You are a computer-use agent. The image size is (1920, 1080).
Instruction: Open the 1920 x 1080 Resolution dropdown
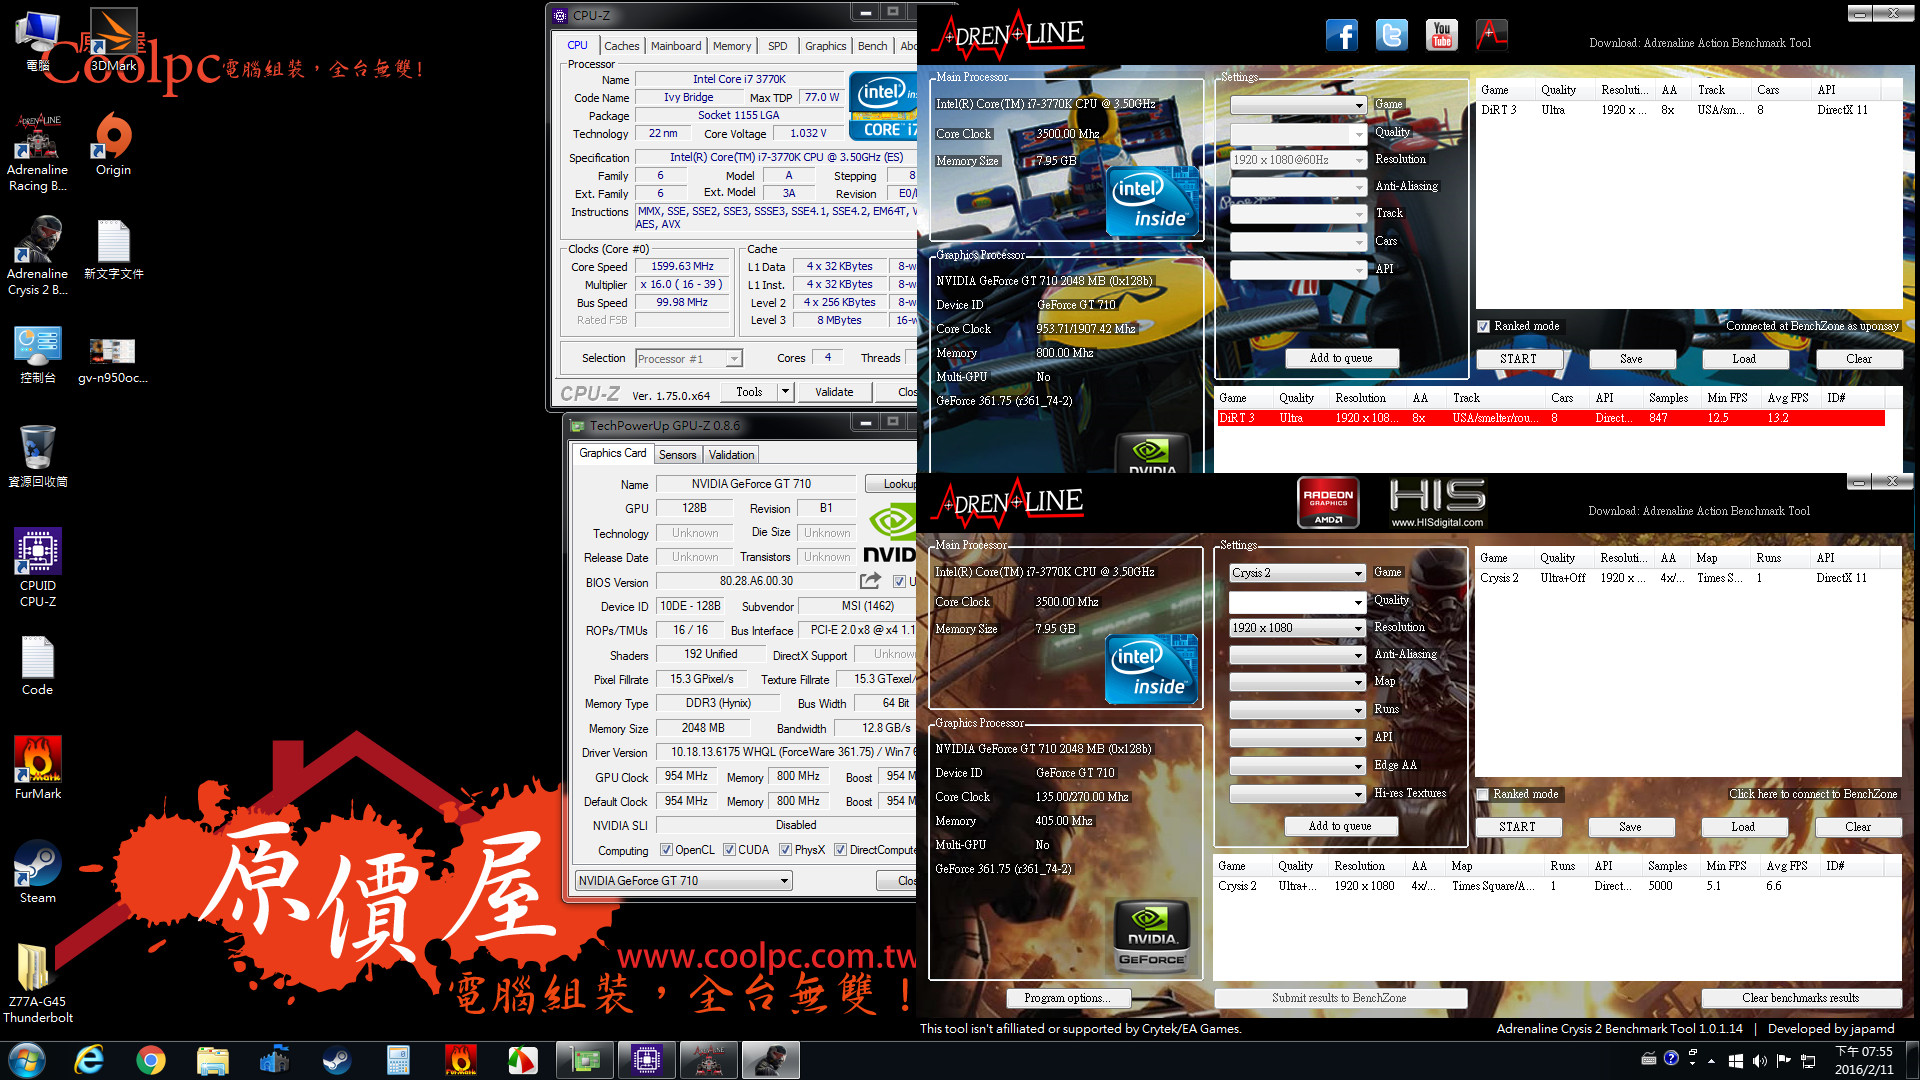click(1297, 628)
